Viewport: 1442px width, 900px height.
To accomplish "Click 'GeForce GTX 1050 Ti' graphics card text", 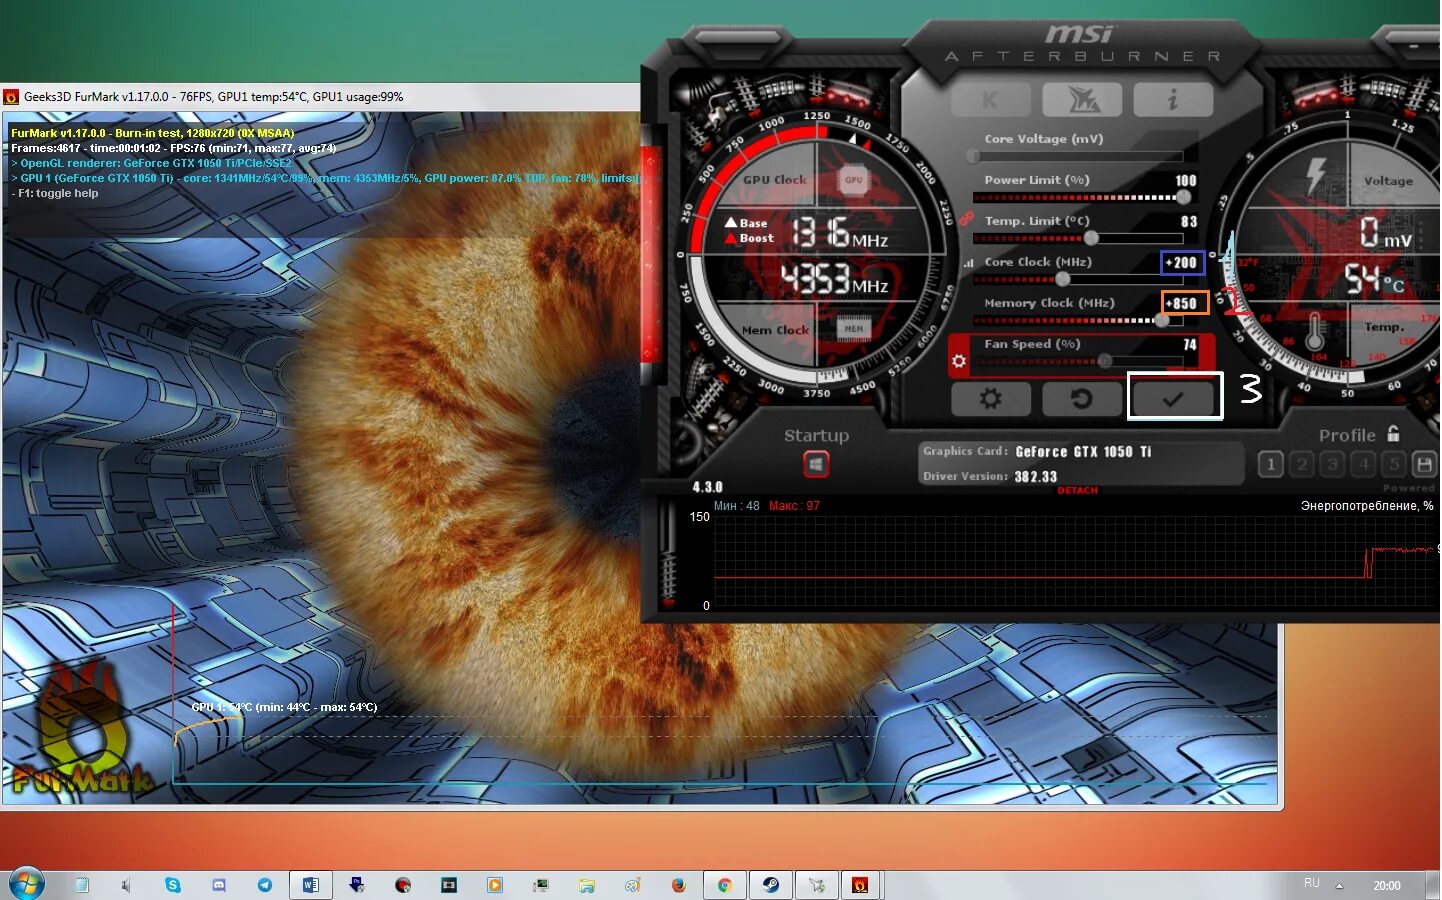I will tap(1083, 452).
